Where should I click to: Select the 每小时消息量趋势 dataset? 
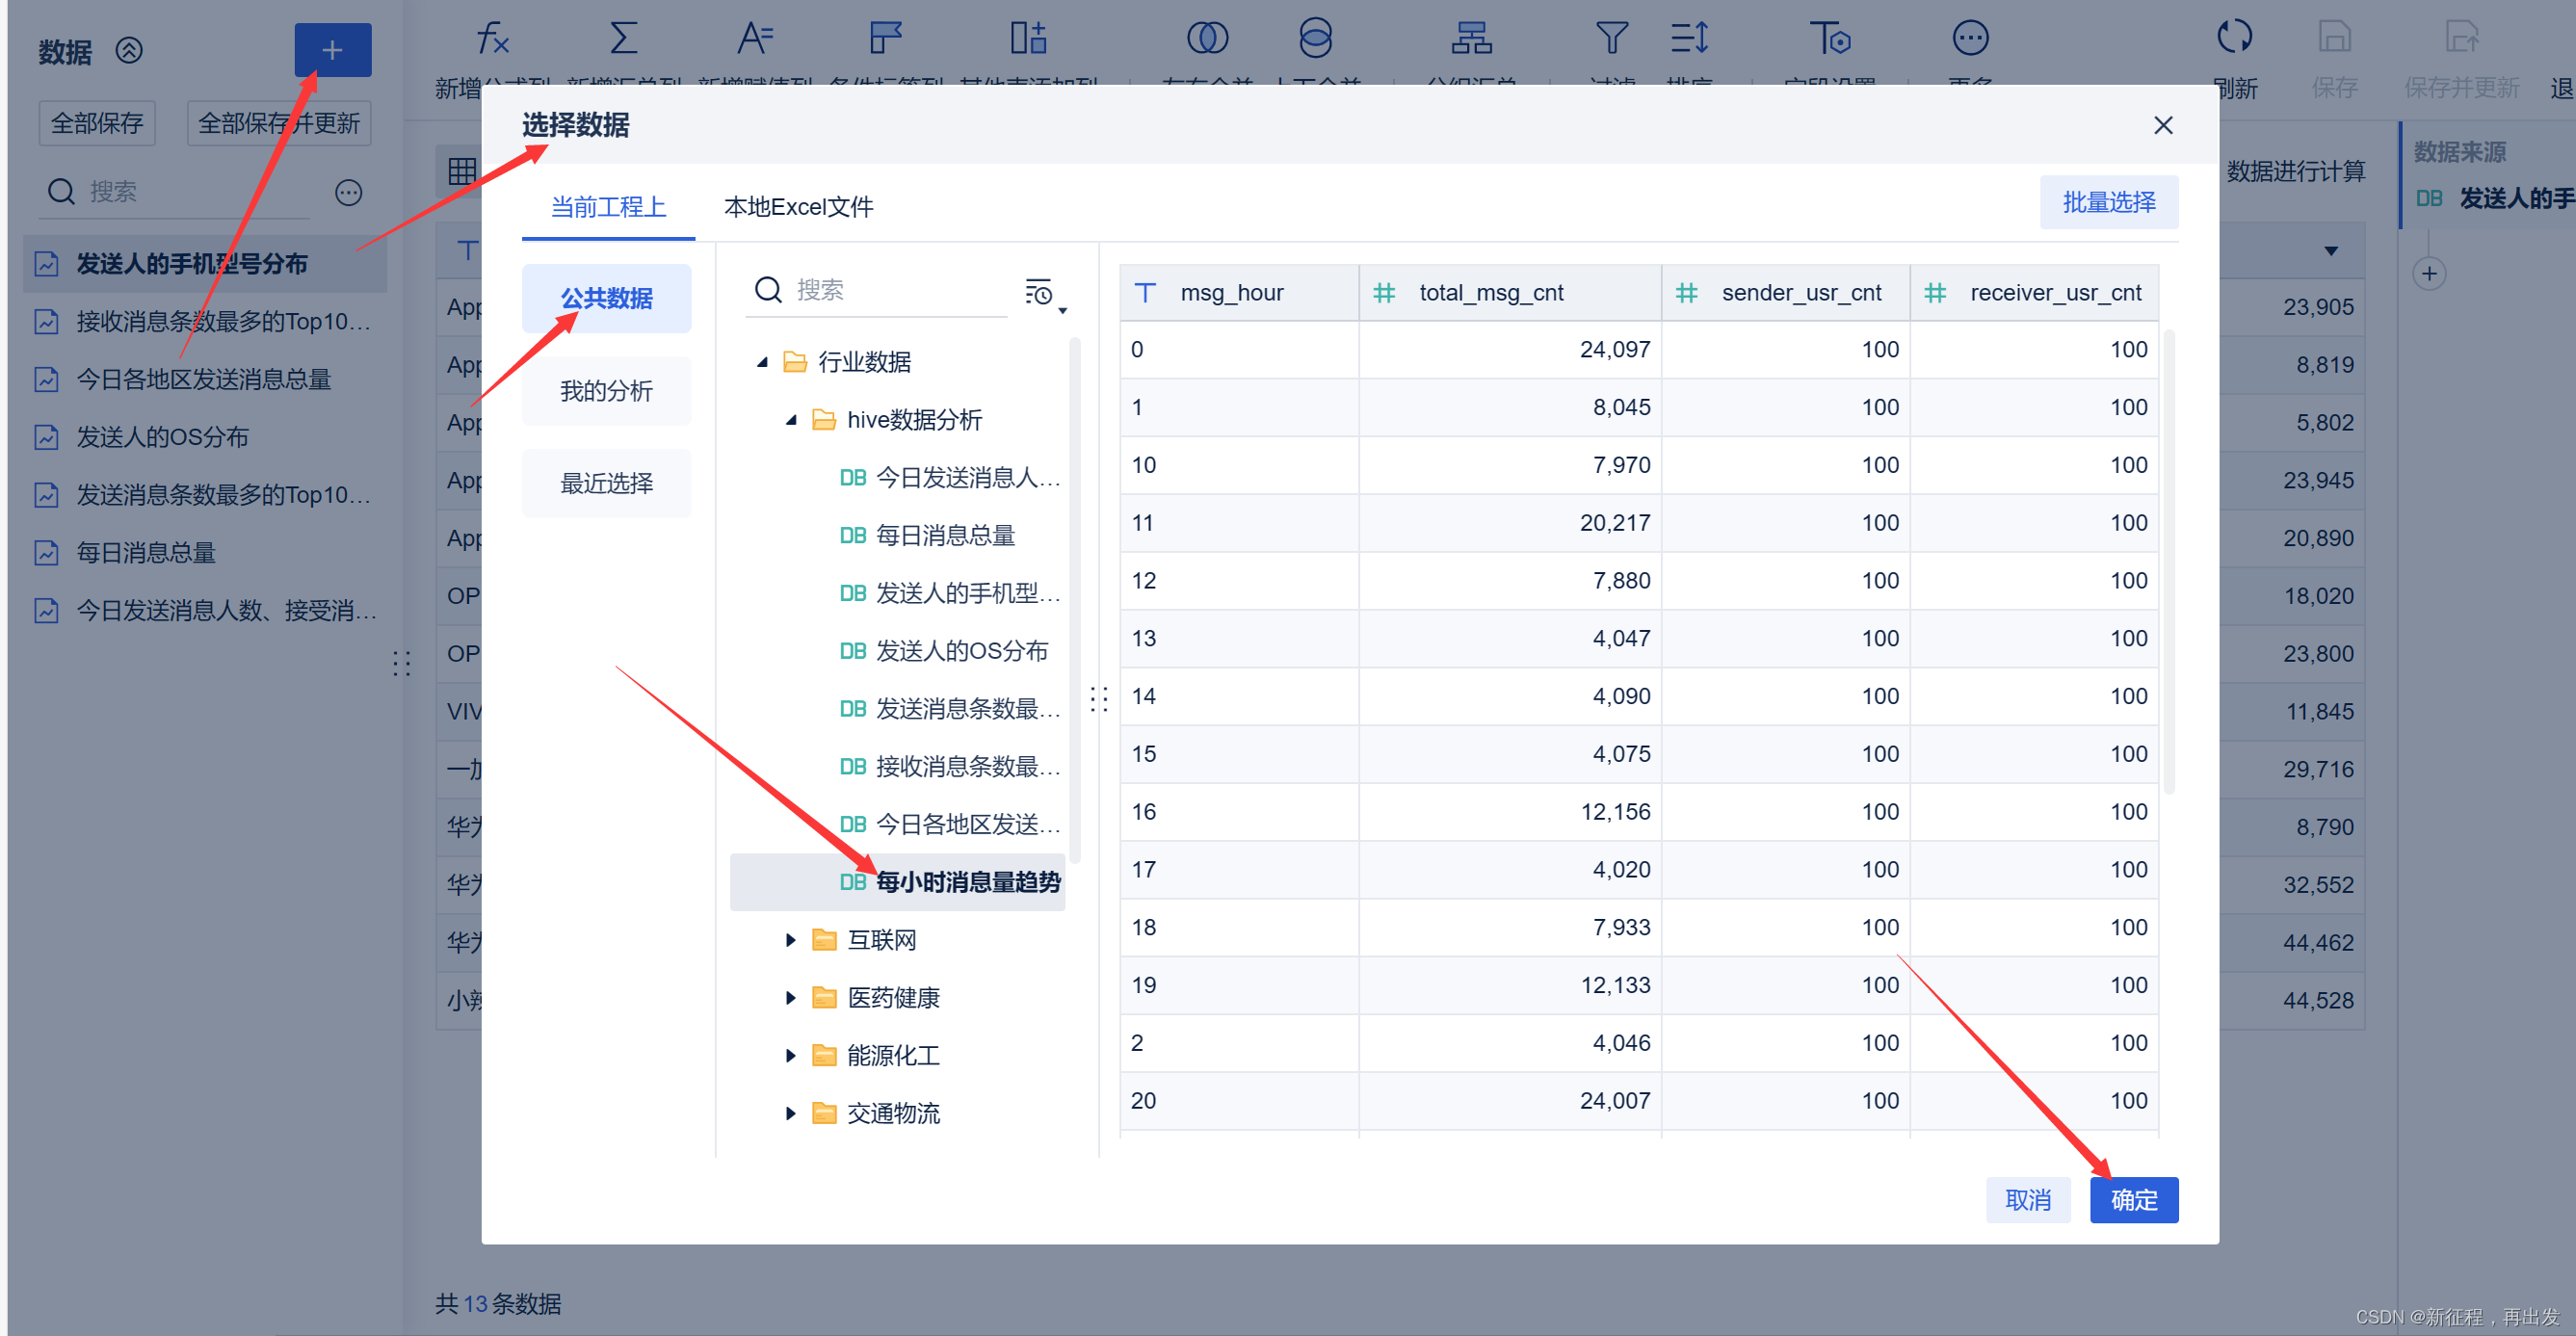[897, 882]
